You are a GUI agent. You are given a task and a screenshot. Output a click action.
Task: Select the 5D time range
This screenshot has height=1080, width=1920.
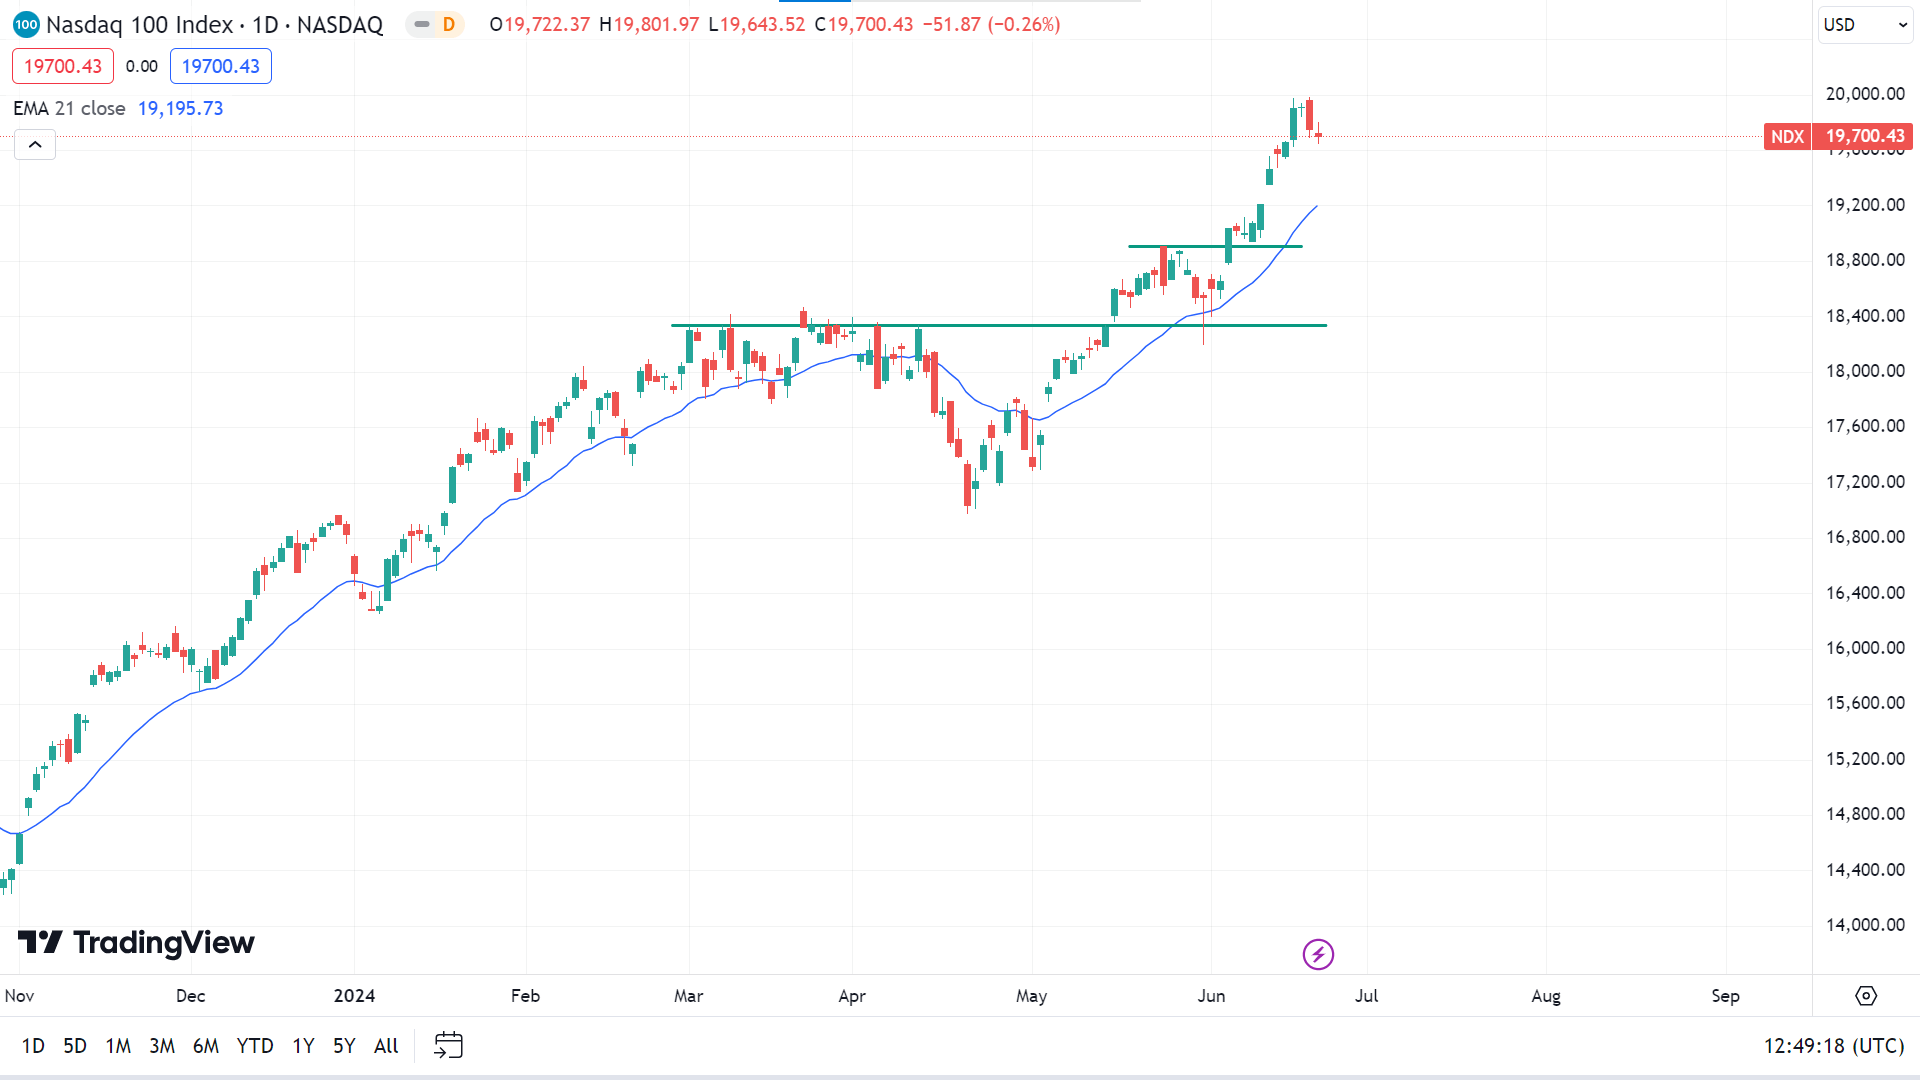pyautogui.click(x=75, y=1046)
